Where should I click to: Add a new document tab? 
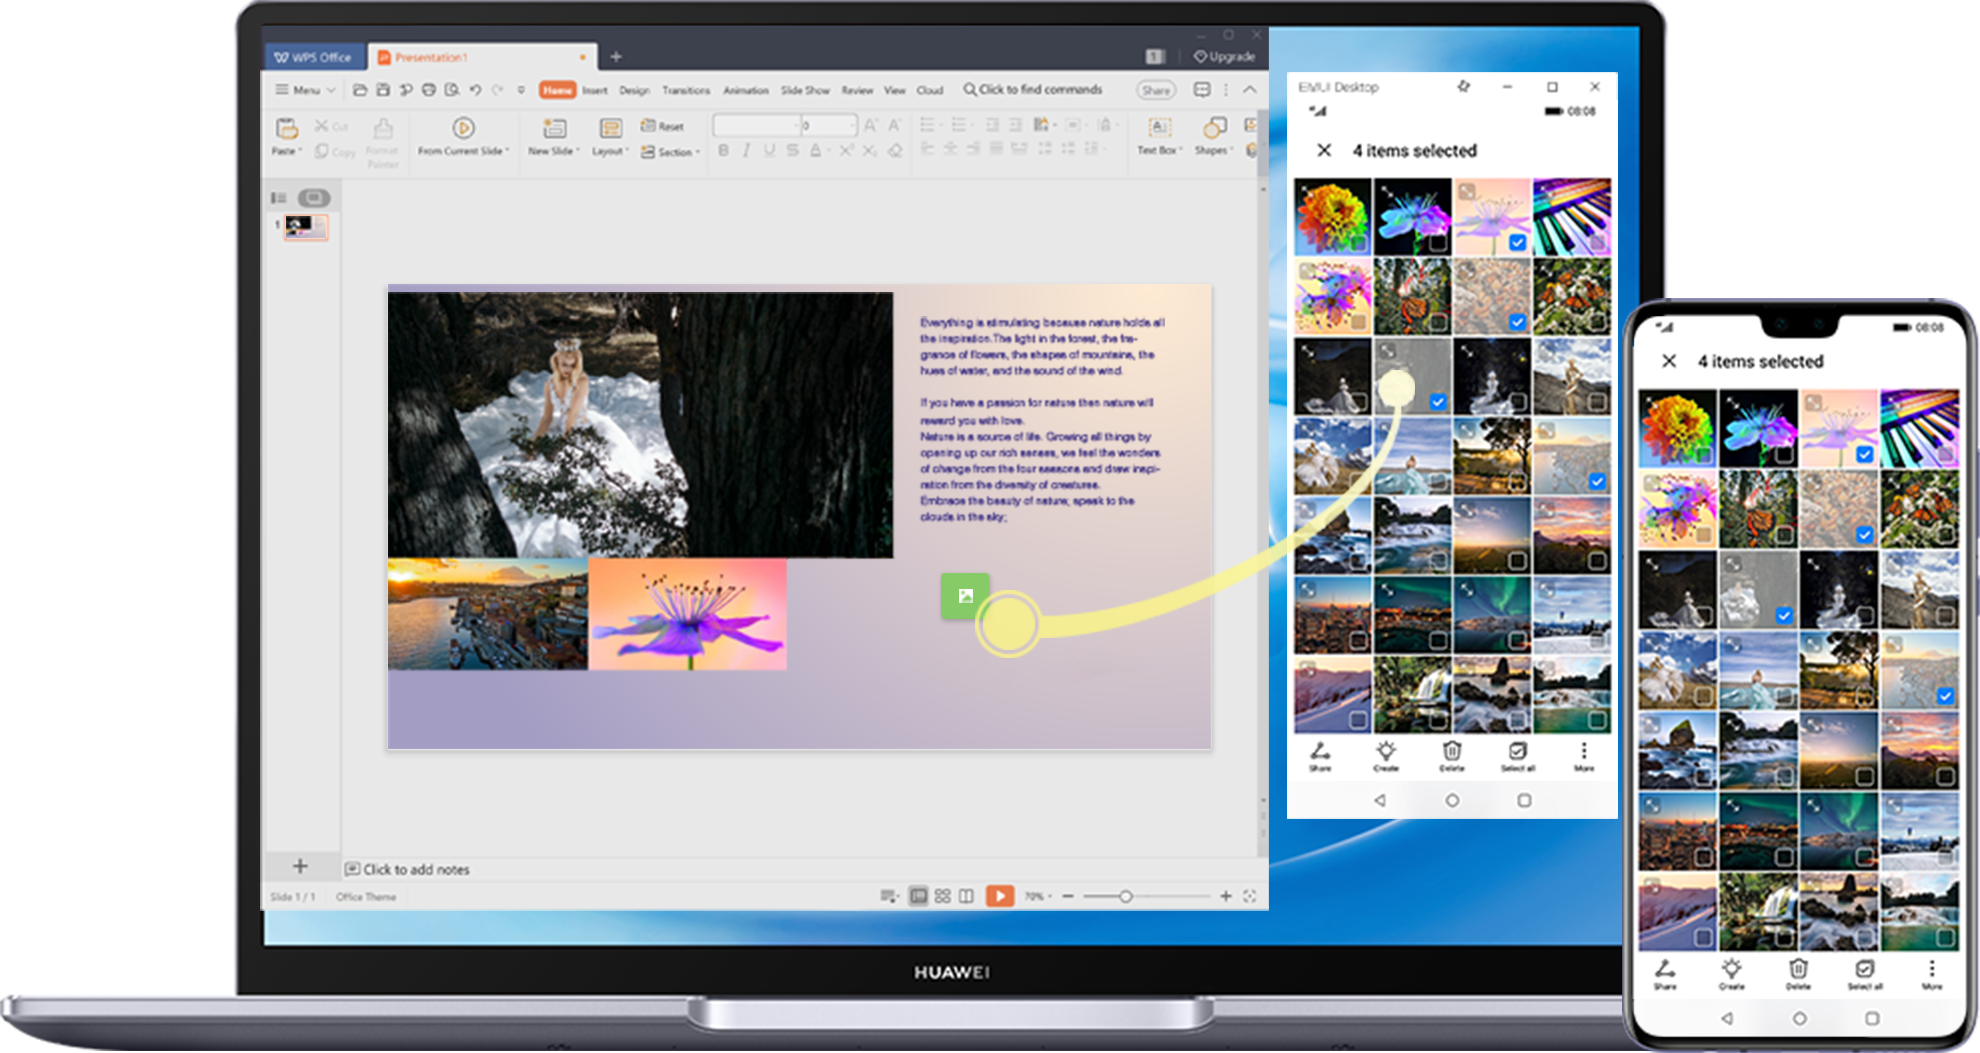coord(616,57)
